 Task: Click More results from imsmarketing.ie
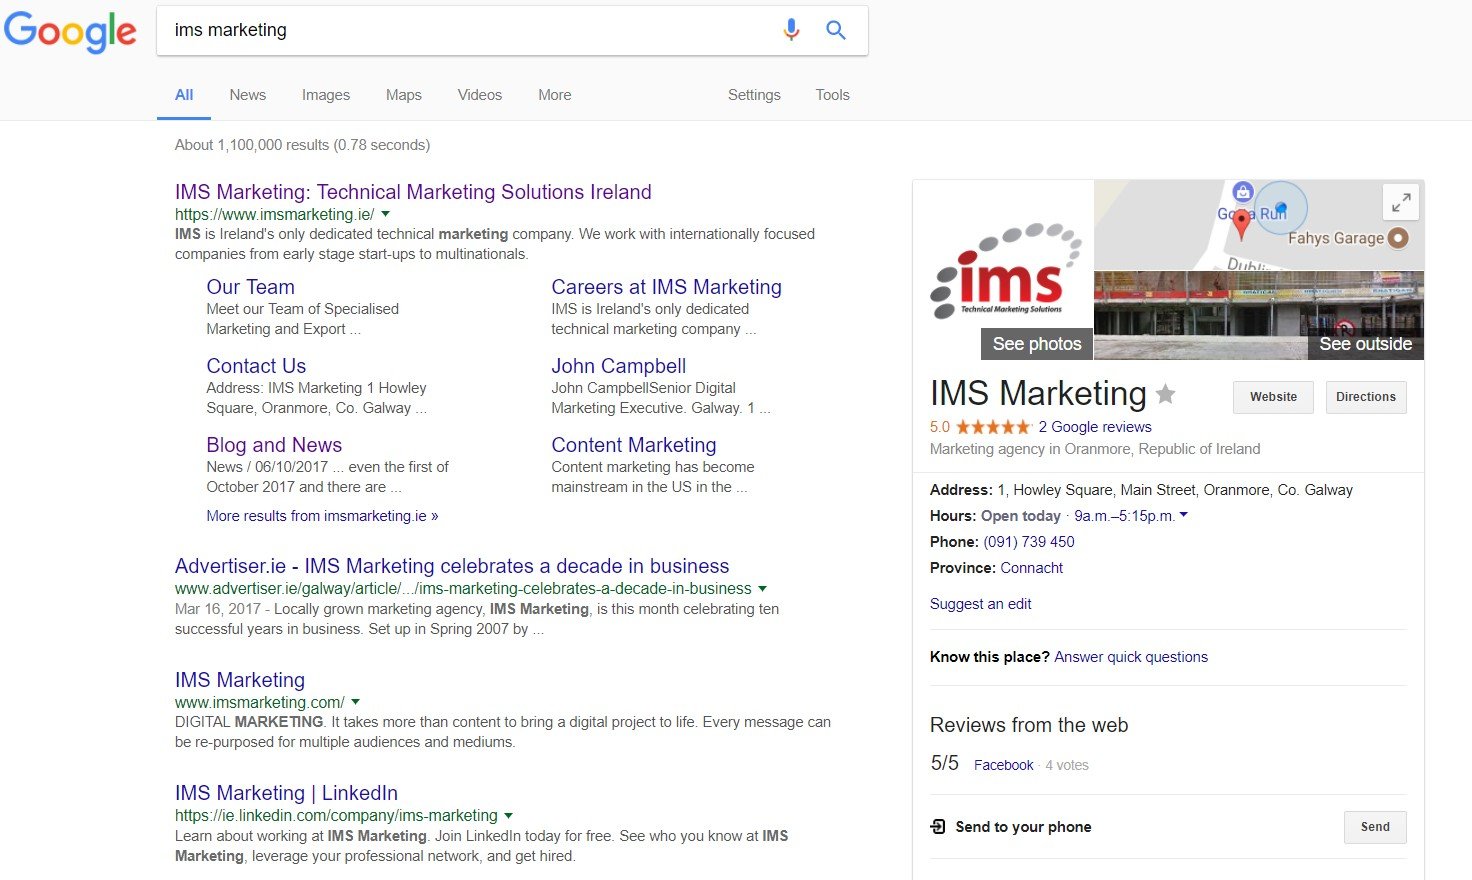(x=322, y=516)
